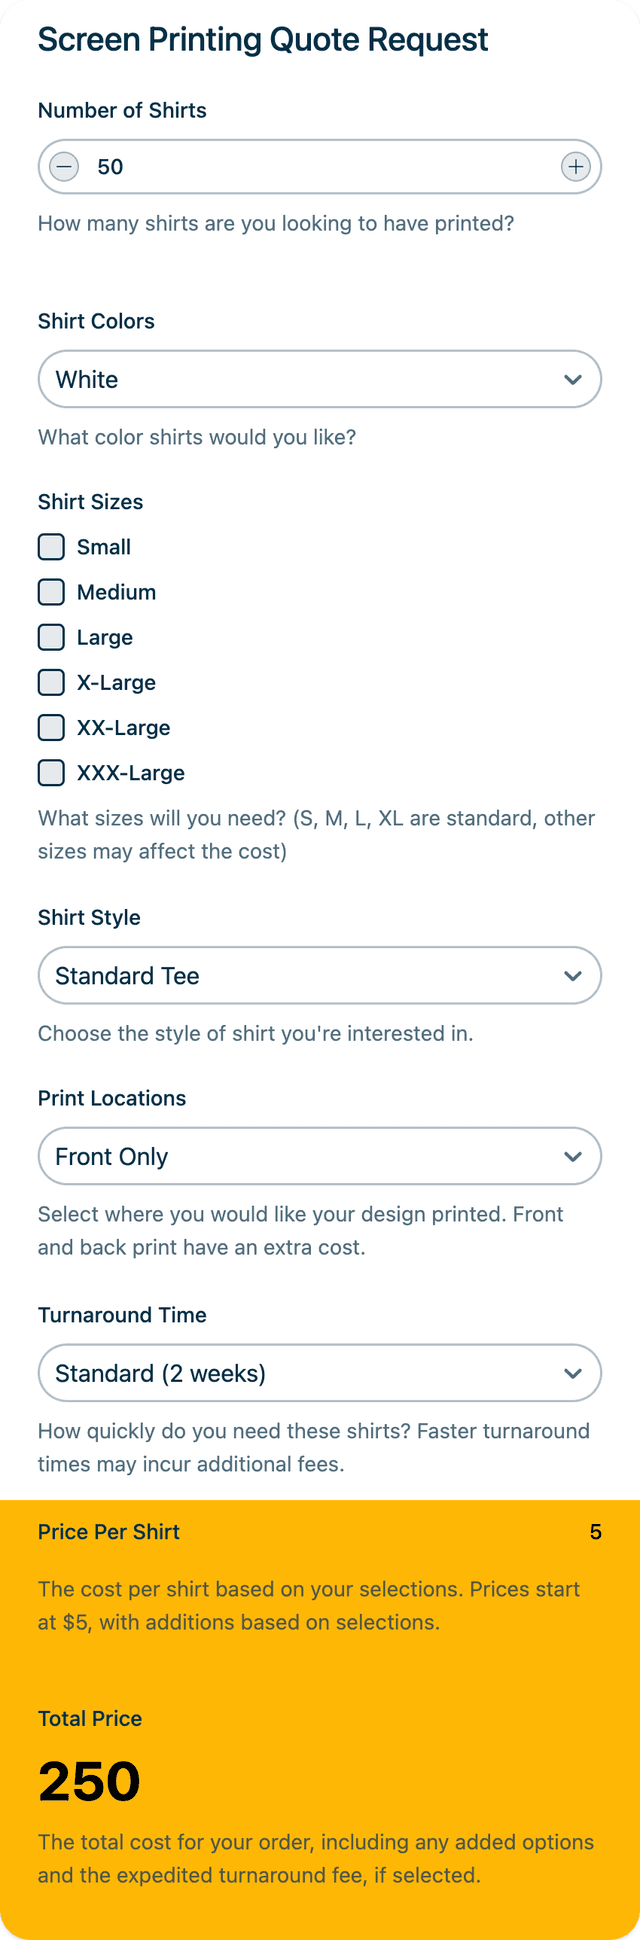The height and width of the screenshot is (1940, 640).
Task: Tick the Medium size checkbox
Action: pos(51,592)
